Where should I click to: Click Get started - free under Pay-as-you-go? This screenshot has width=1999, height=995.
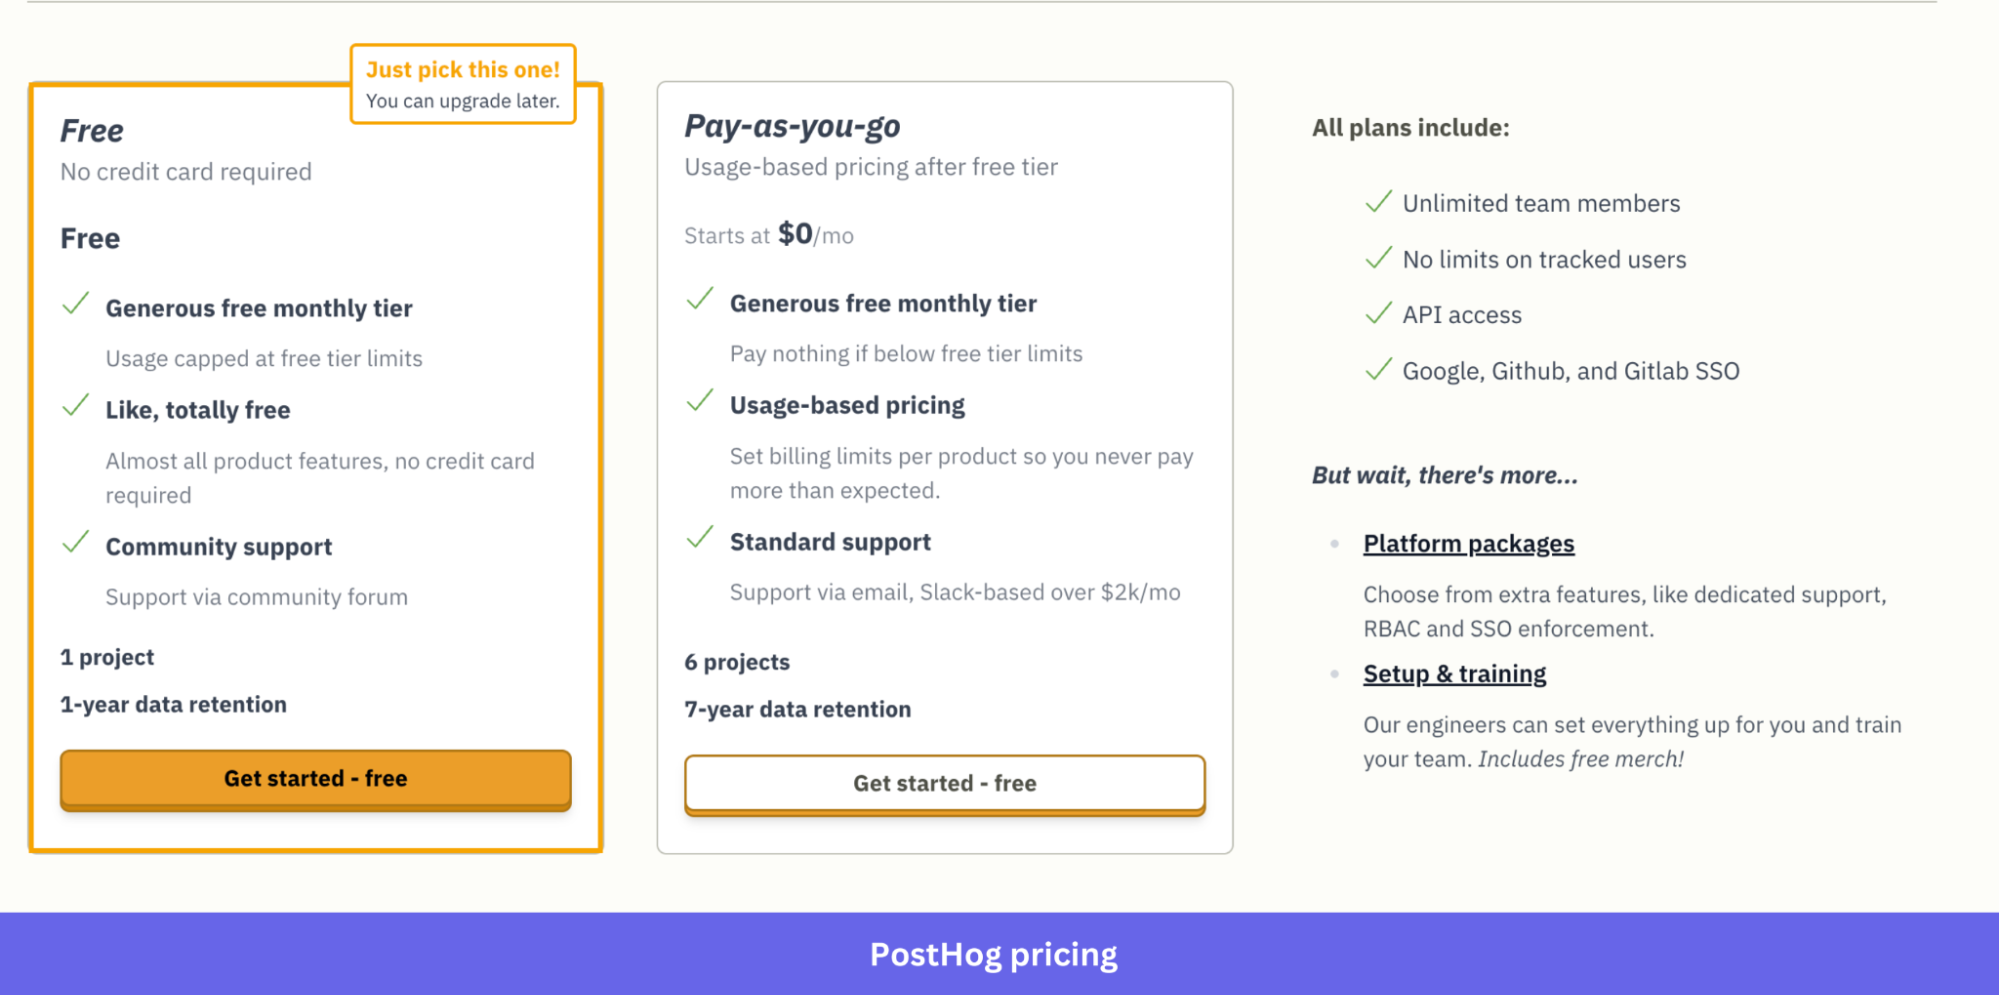944,783
